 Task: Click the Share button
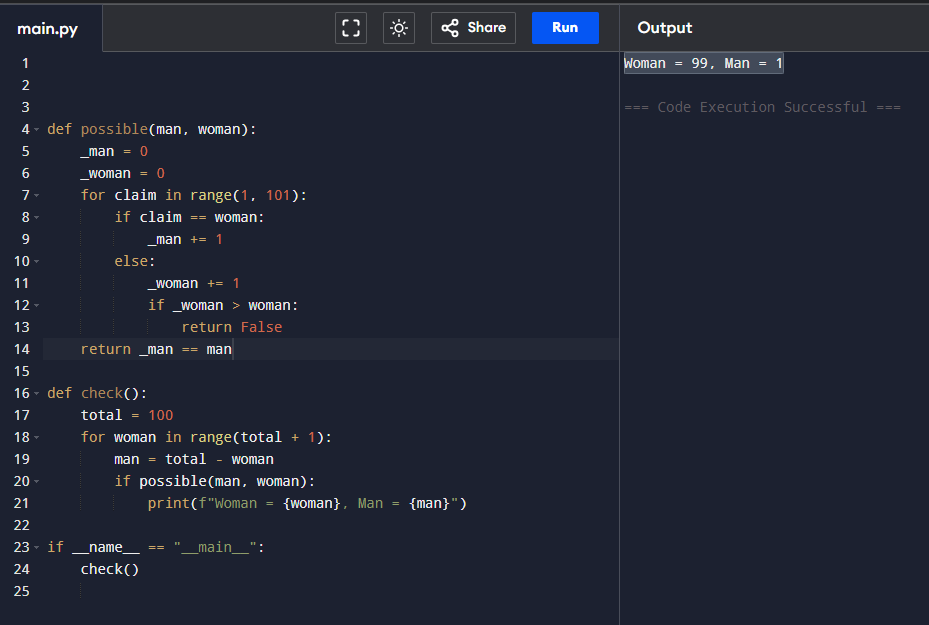pyautogui.click(x=473, y=28)
